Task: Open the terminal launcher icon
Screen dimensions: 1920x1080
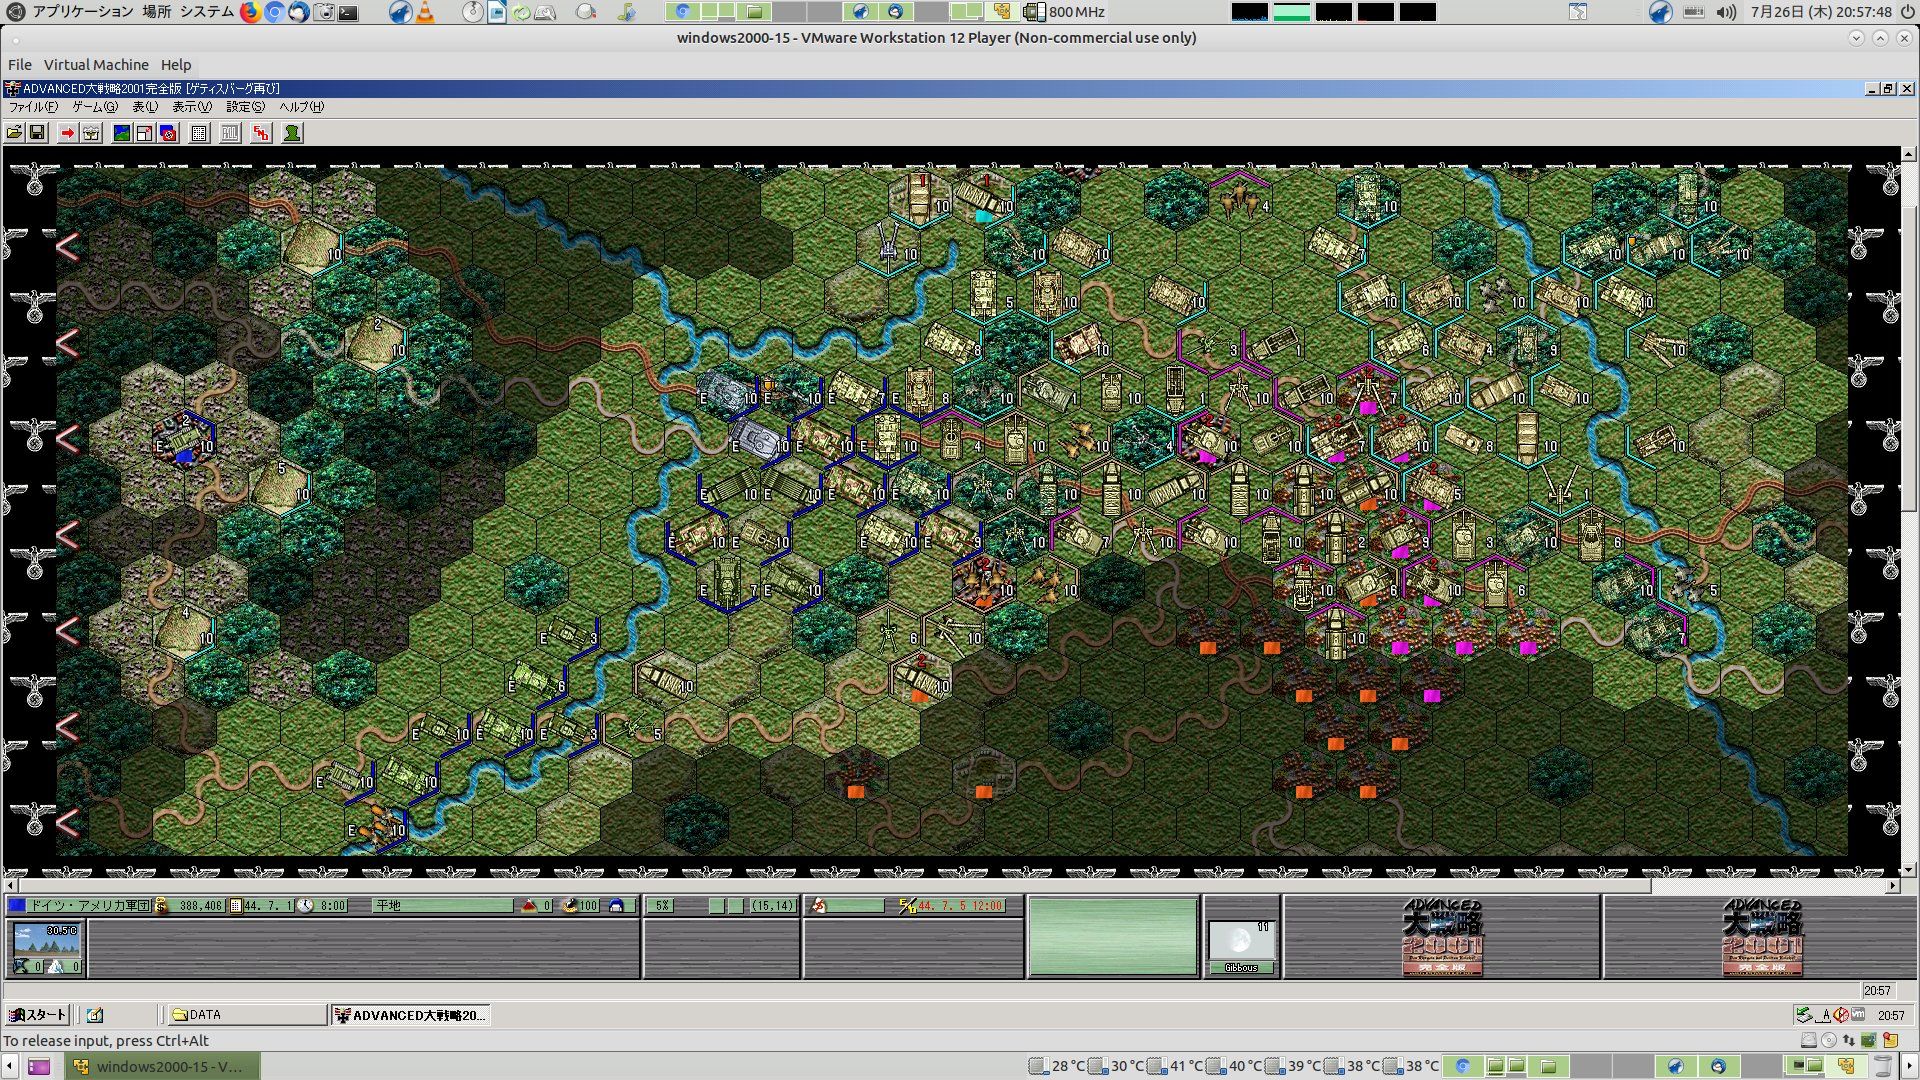Action: click(x=348, y=12)
